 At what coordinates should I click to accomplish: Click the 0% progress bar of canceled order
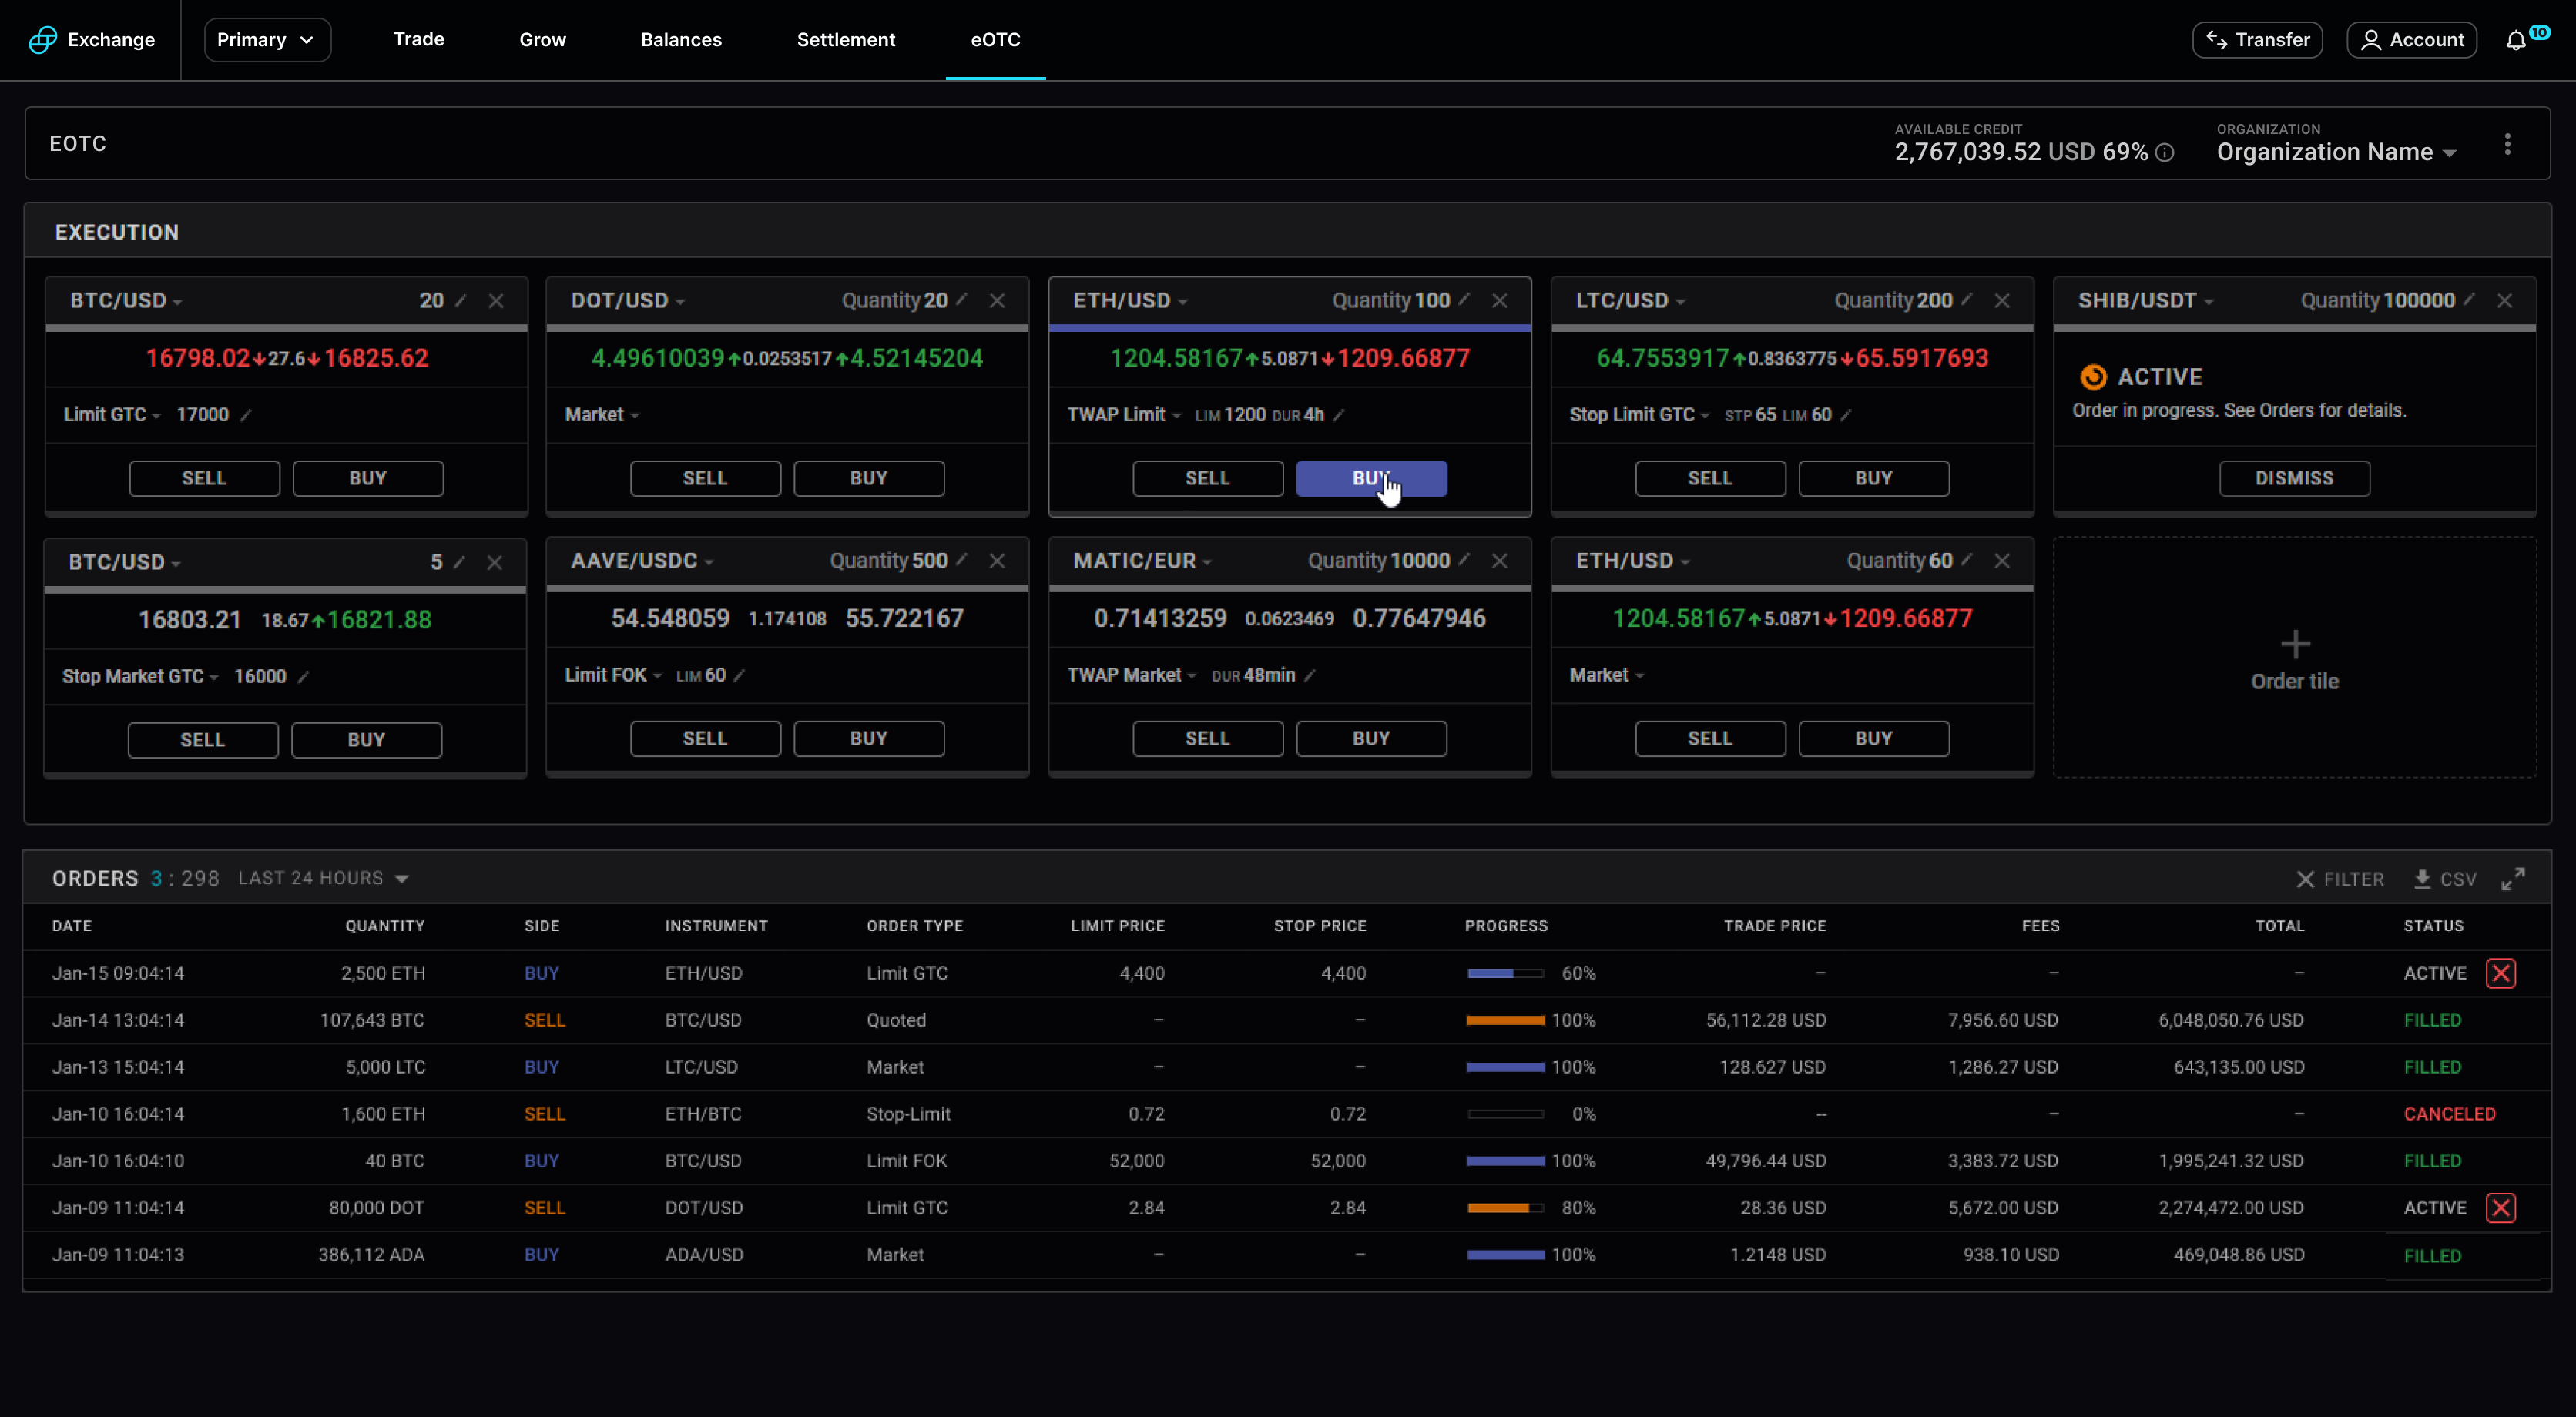[1505, 1113]
